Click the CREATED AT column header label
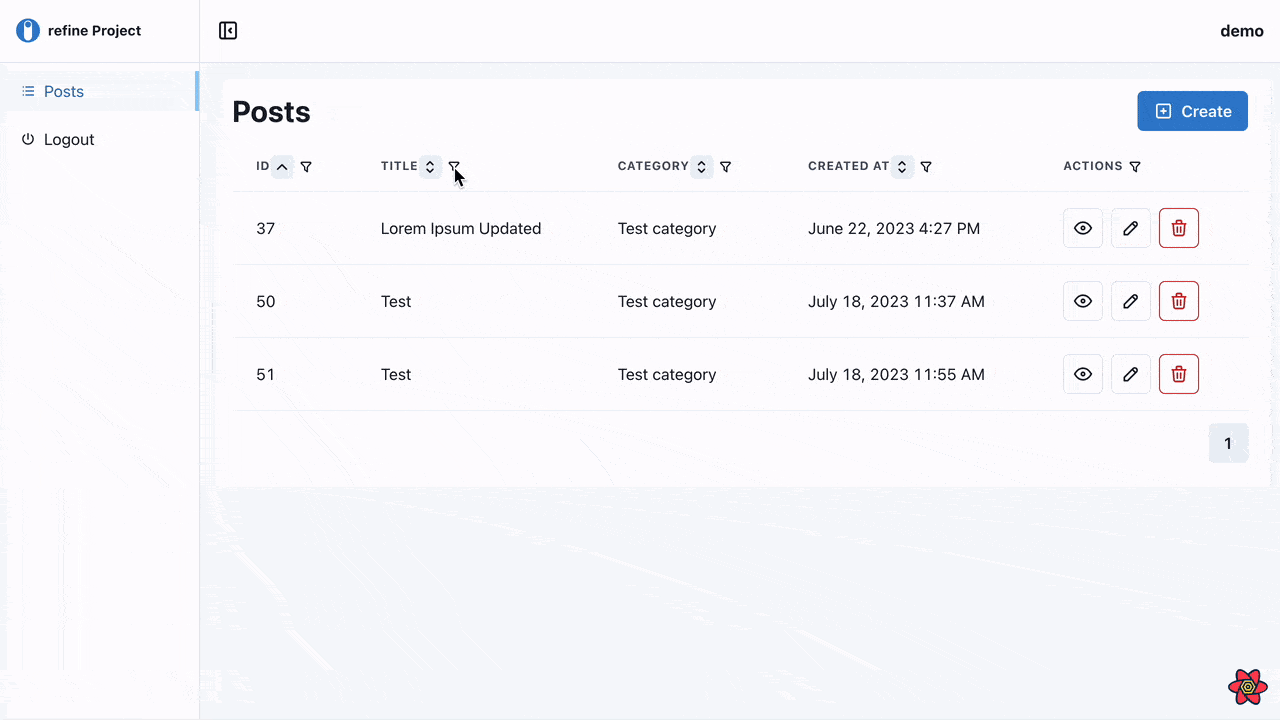The height and width of the screenshot is (720, 1280). (x=849, y=166)
